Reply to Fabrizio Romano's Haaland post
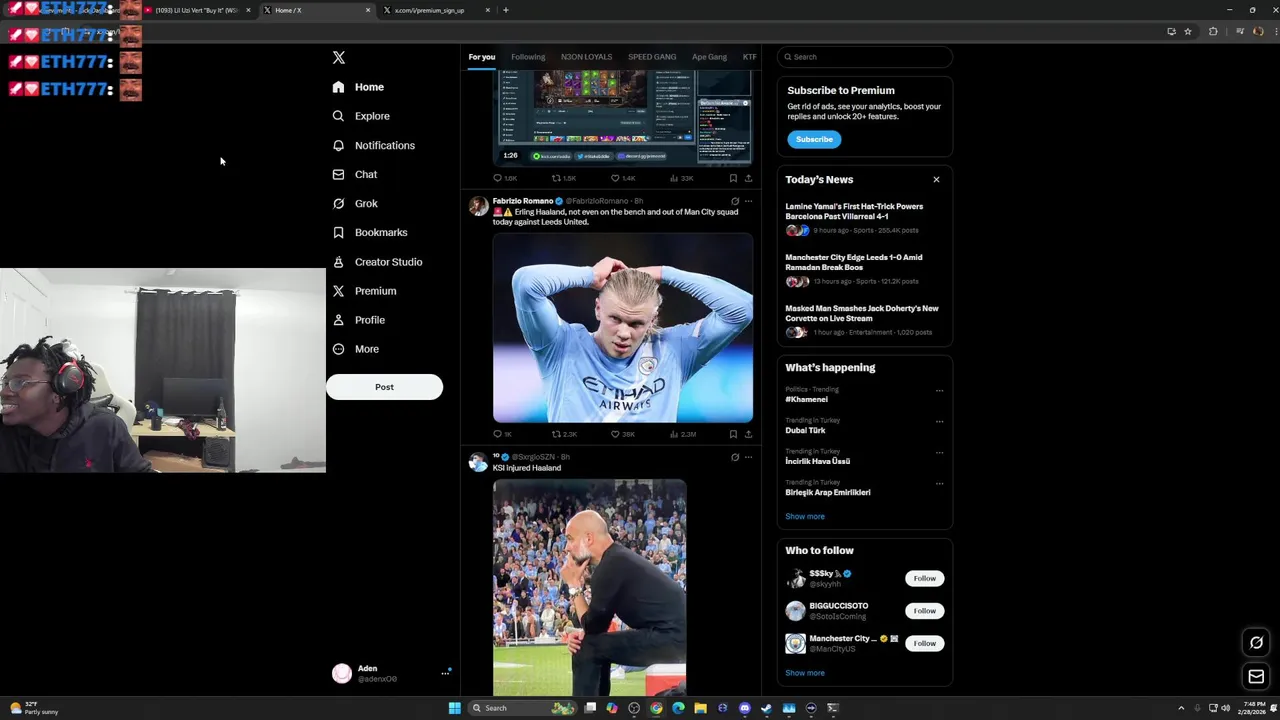This screenshot has height=720, width=1280. click(502, 434)
